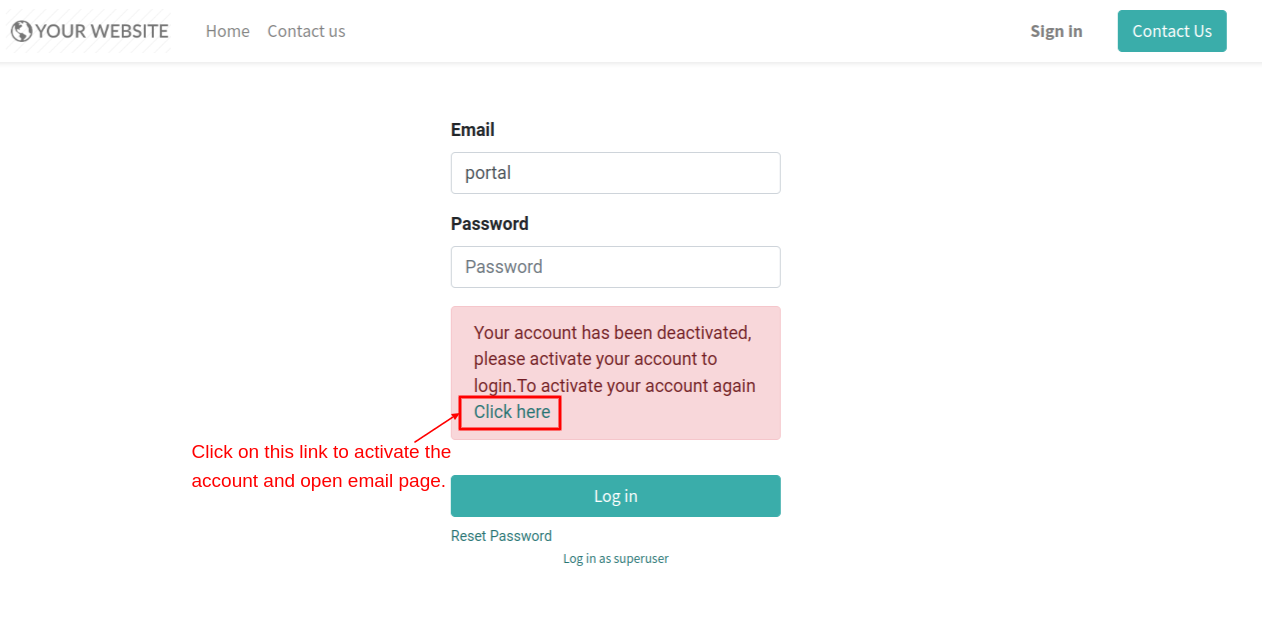Click the teal Contact Us button
The height and width of the screenshot is (623, 1262).
coord(1172,31)
